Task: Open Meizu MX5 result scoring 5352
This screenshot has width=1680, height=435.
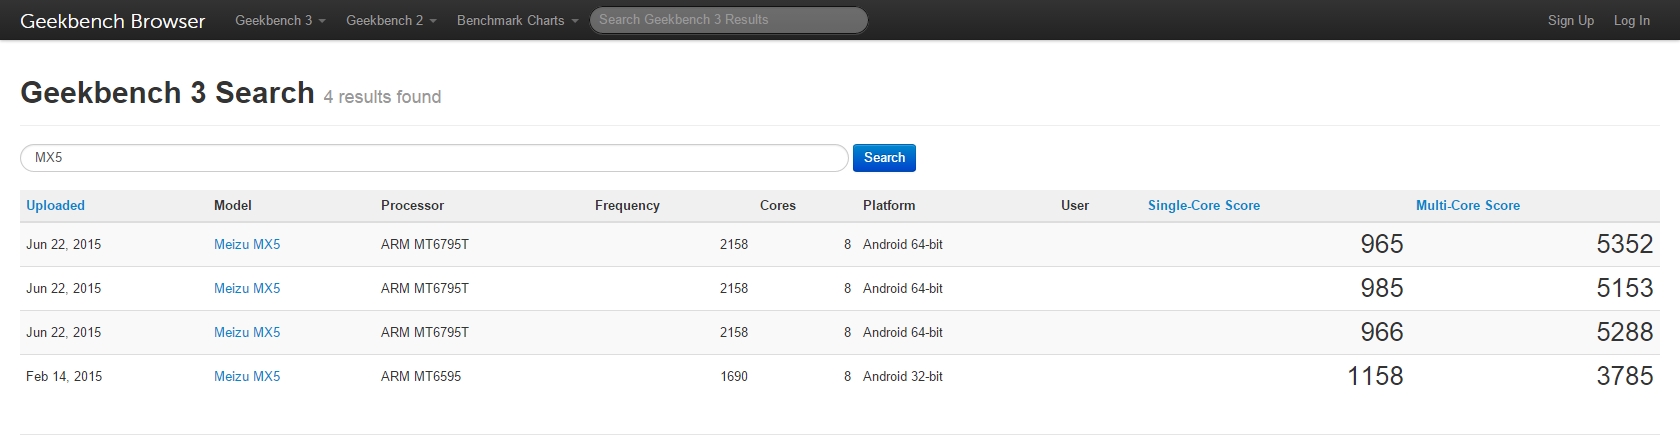Action: click(x=247, y=244)
